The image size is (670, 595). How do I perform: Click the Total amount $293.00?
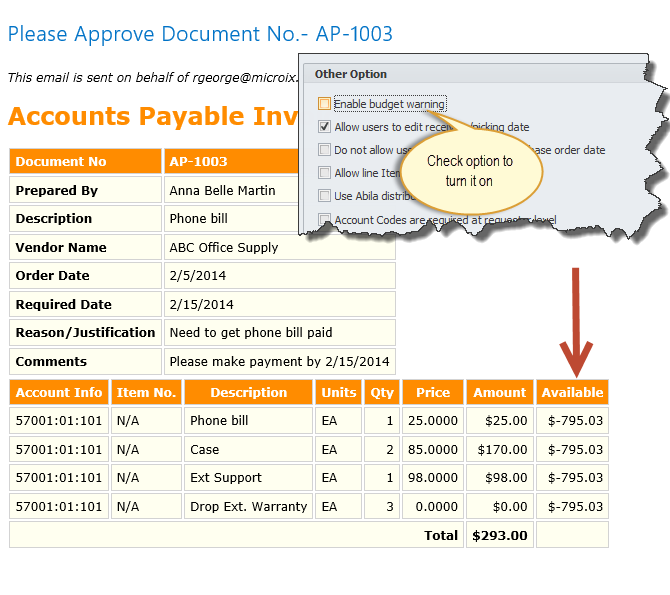click(x=499, y=535)
